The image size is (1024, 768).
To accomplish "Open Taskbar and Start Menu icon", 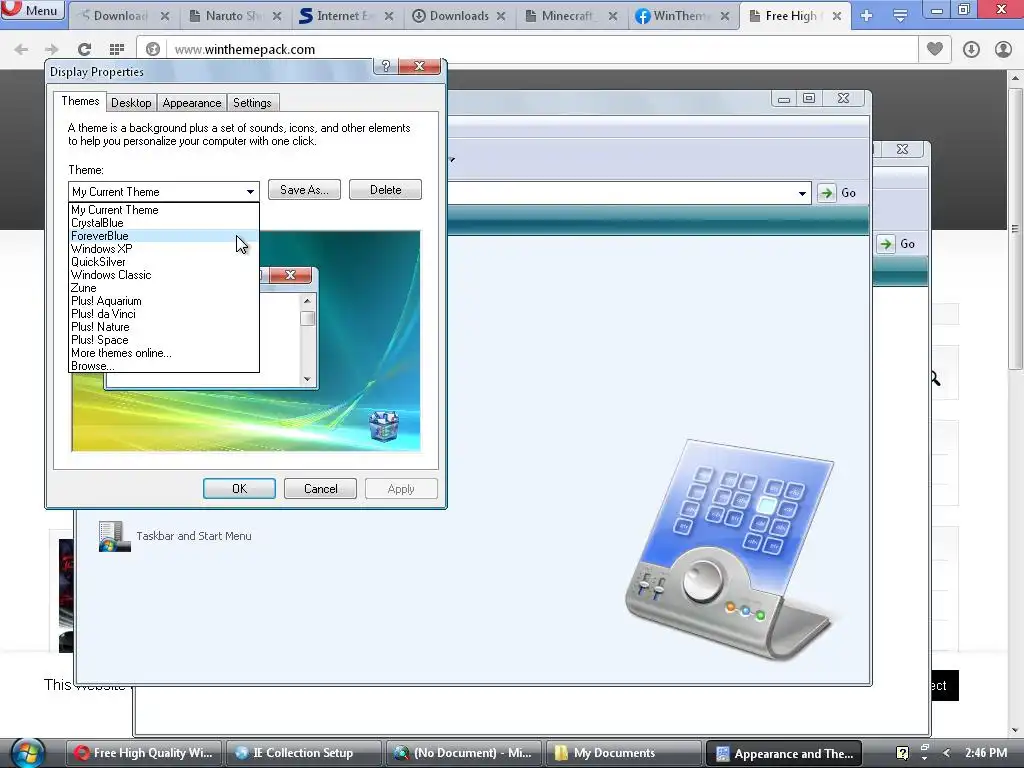I will pos(114,536).
